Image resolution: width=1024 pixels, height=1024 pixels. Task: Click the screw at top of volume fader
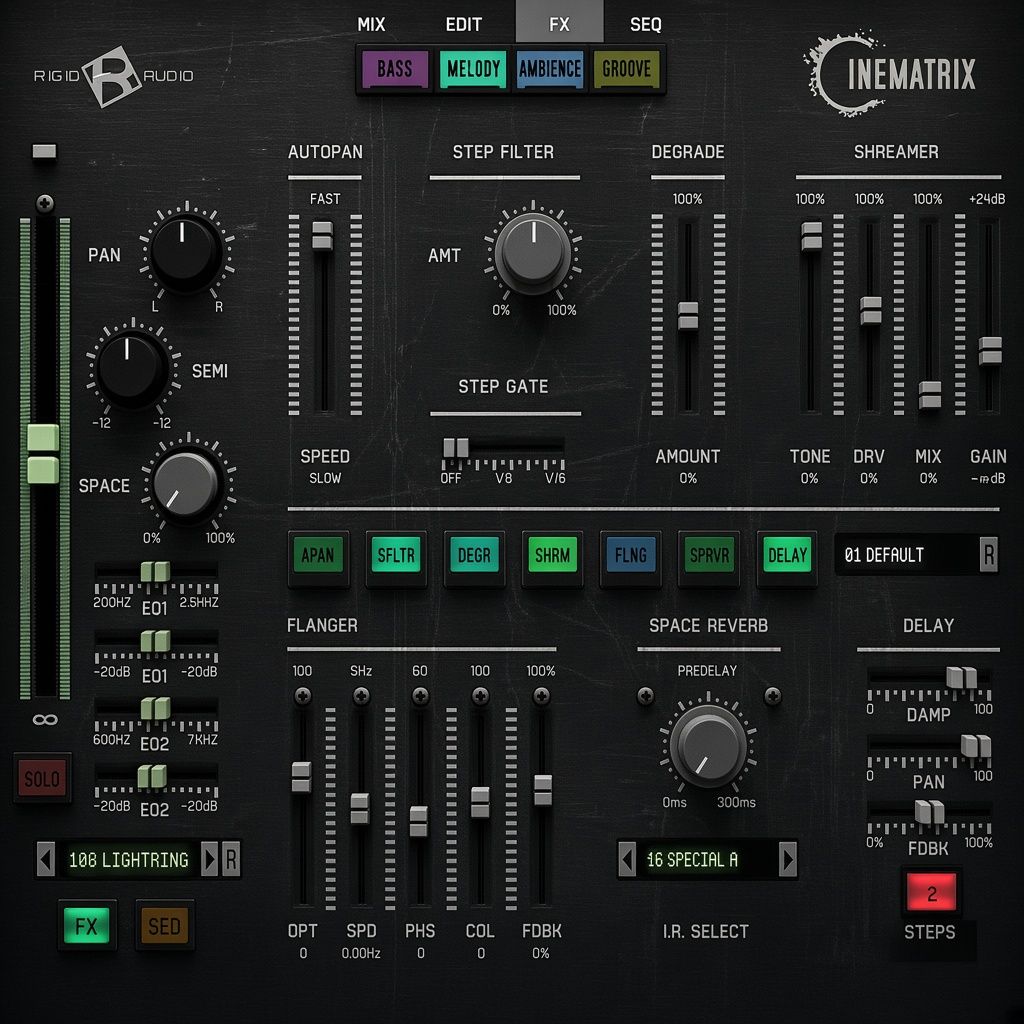tap(45, 204)
